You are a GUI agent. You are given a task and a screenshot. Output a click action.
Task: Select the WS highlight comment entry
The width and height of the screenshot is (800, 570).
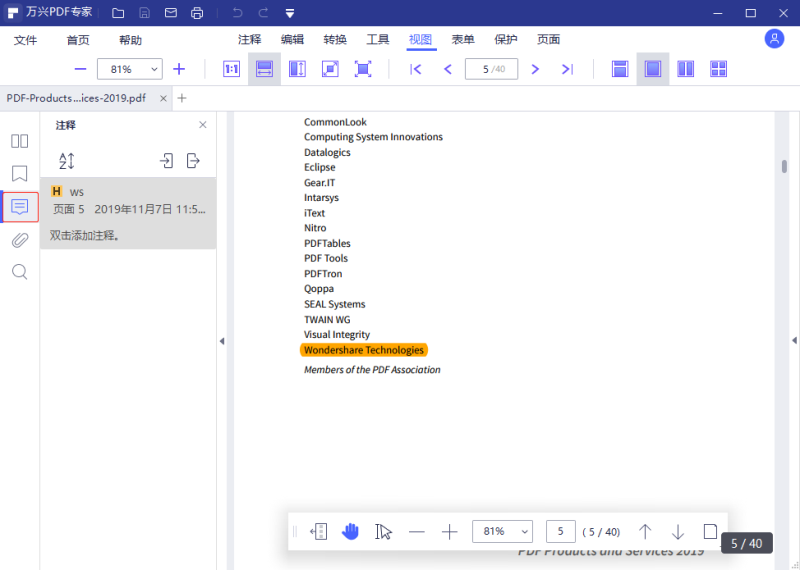(x=128, y=213)
